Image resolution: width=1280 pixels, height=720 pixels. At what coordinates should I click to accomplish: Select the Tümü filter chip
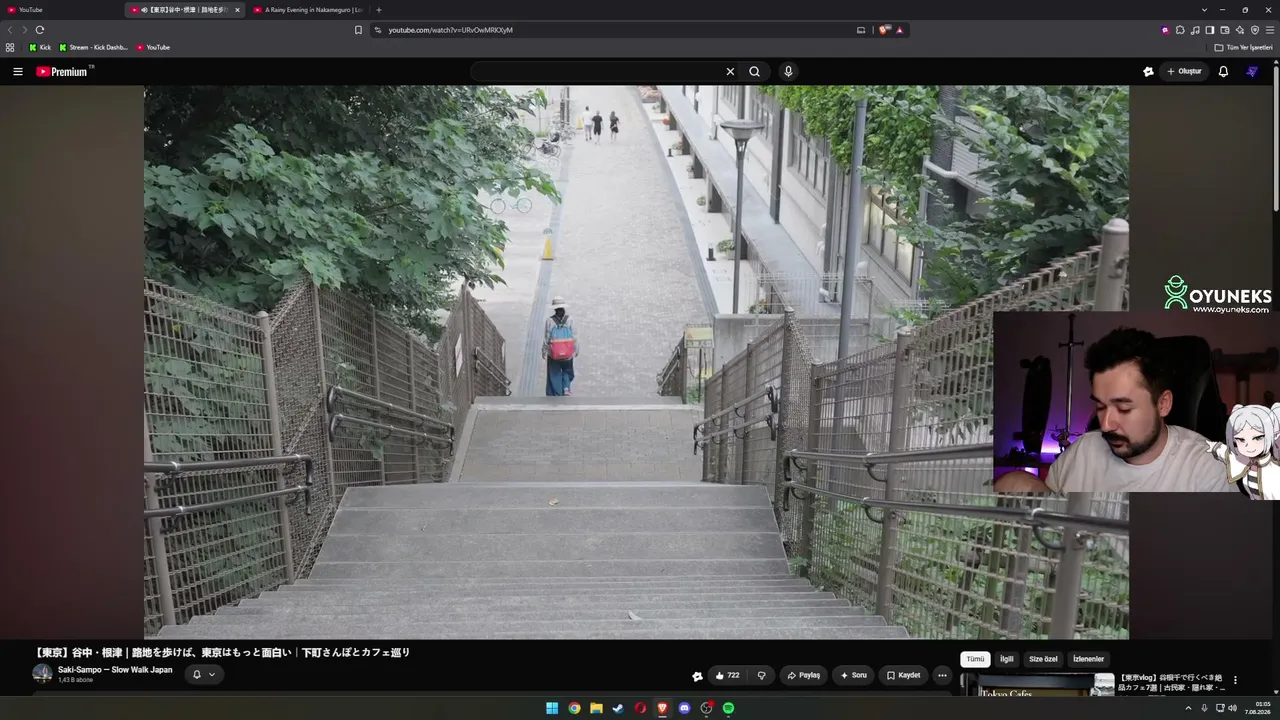975,660
